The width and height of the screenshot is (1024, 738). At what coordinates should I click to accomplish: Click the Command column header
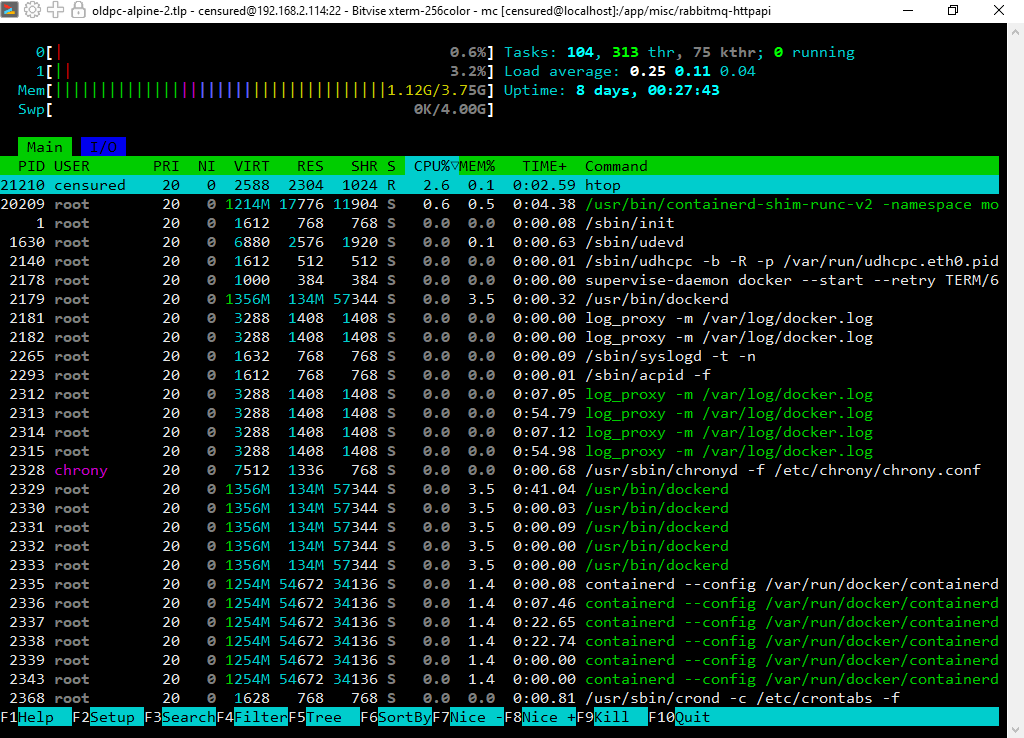[x=616, y=166]
